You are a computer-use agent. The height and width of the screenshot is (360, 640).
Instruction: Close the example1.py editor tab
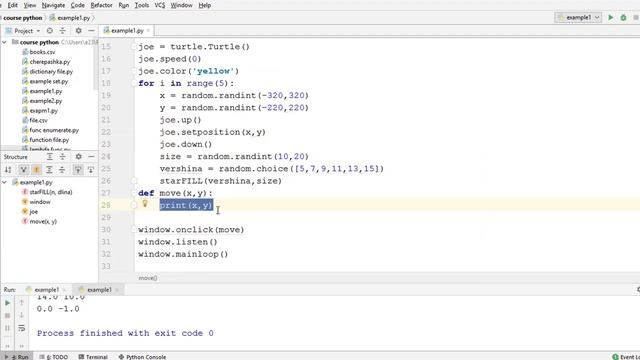(x=148, y=31)
